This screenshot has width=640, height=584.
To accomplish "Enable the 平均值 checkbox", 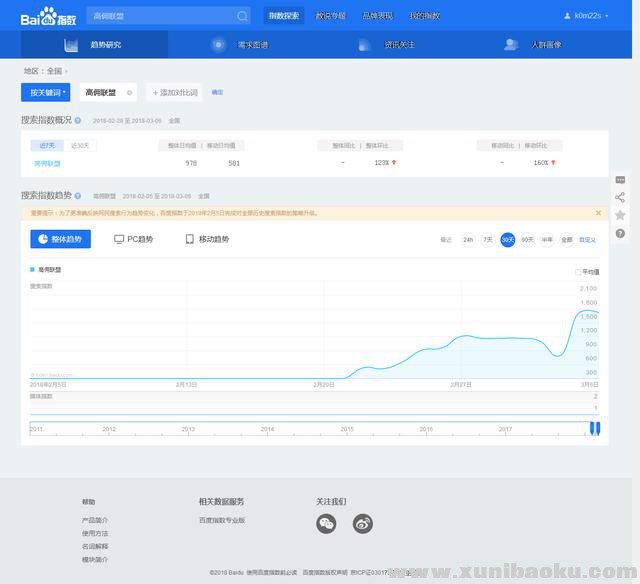I will 578,271.
